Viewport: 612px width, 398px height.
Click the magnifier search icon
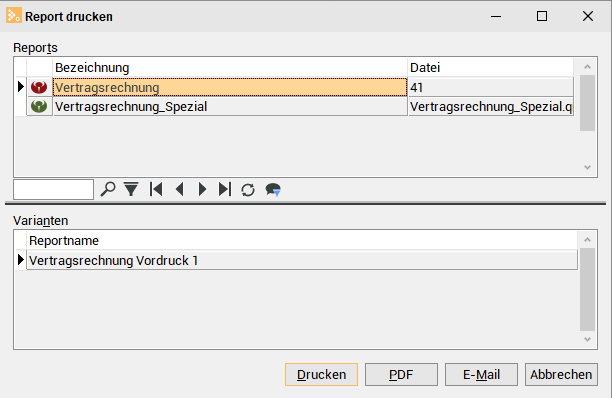pyautogui.click(x=108, y=189)
